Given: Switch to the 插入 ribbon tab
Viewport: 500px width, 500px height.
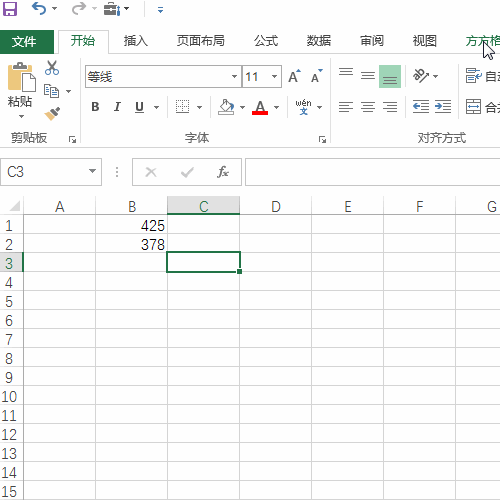Looking at the screenshot, I should (136, 41).
